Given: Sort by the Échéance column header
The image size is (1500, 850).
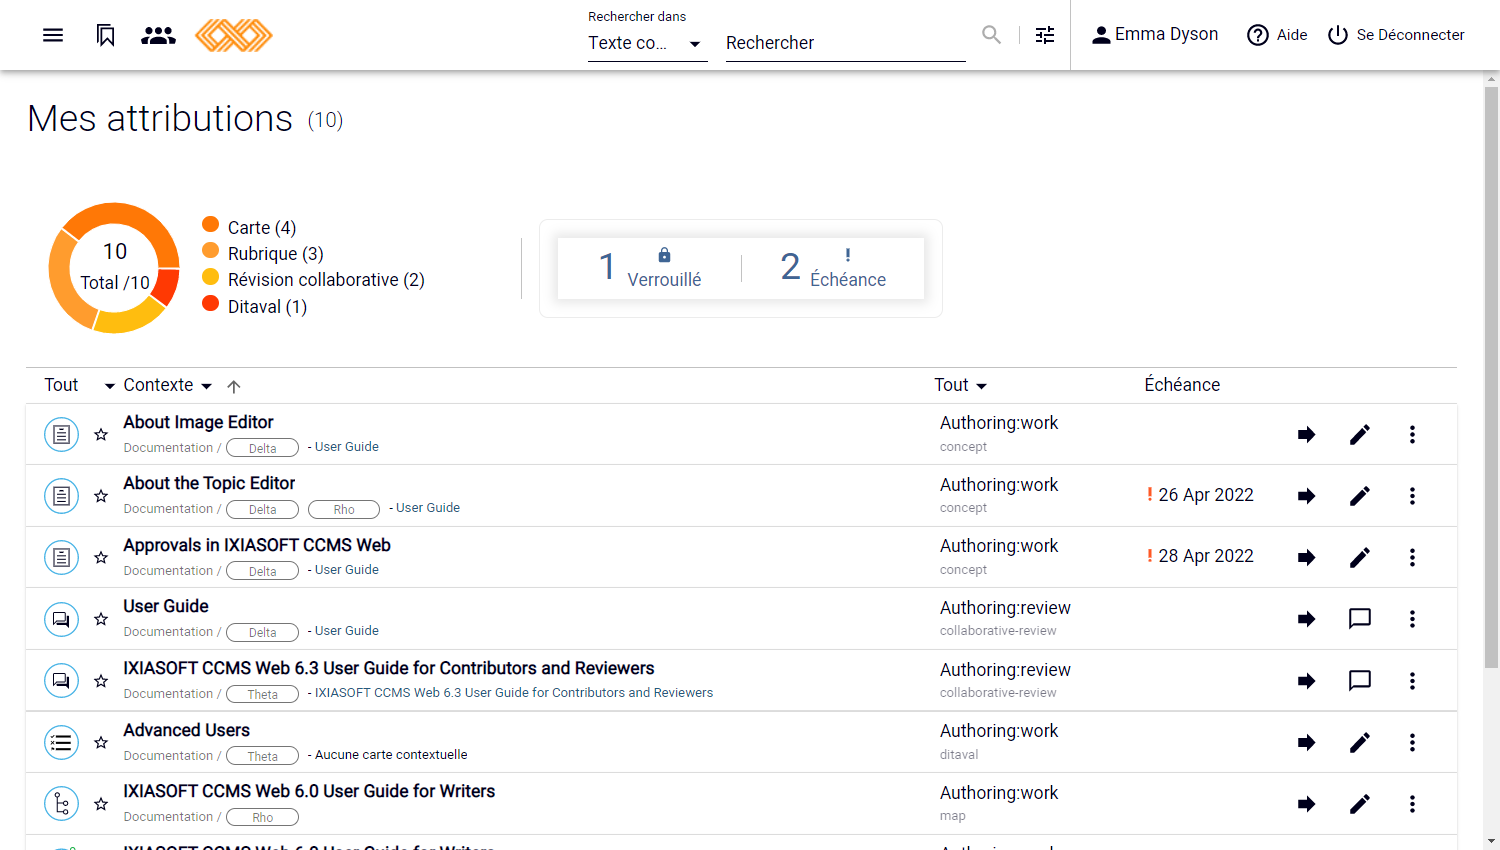Looking at the screenshot, I should pos(1182,385).
